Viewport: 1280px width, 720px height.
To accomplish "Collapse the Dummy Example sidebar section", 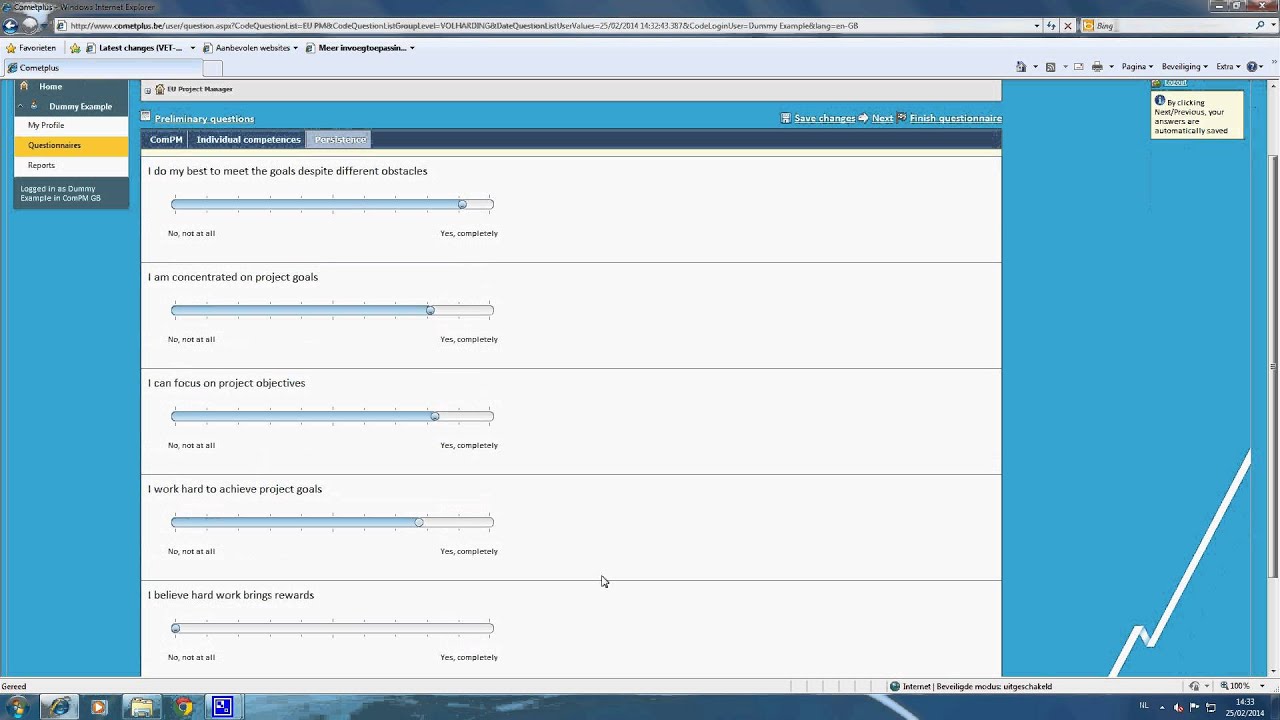I will point(20,106).
